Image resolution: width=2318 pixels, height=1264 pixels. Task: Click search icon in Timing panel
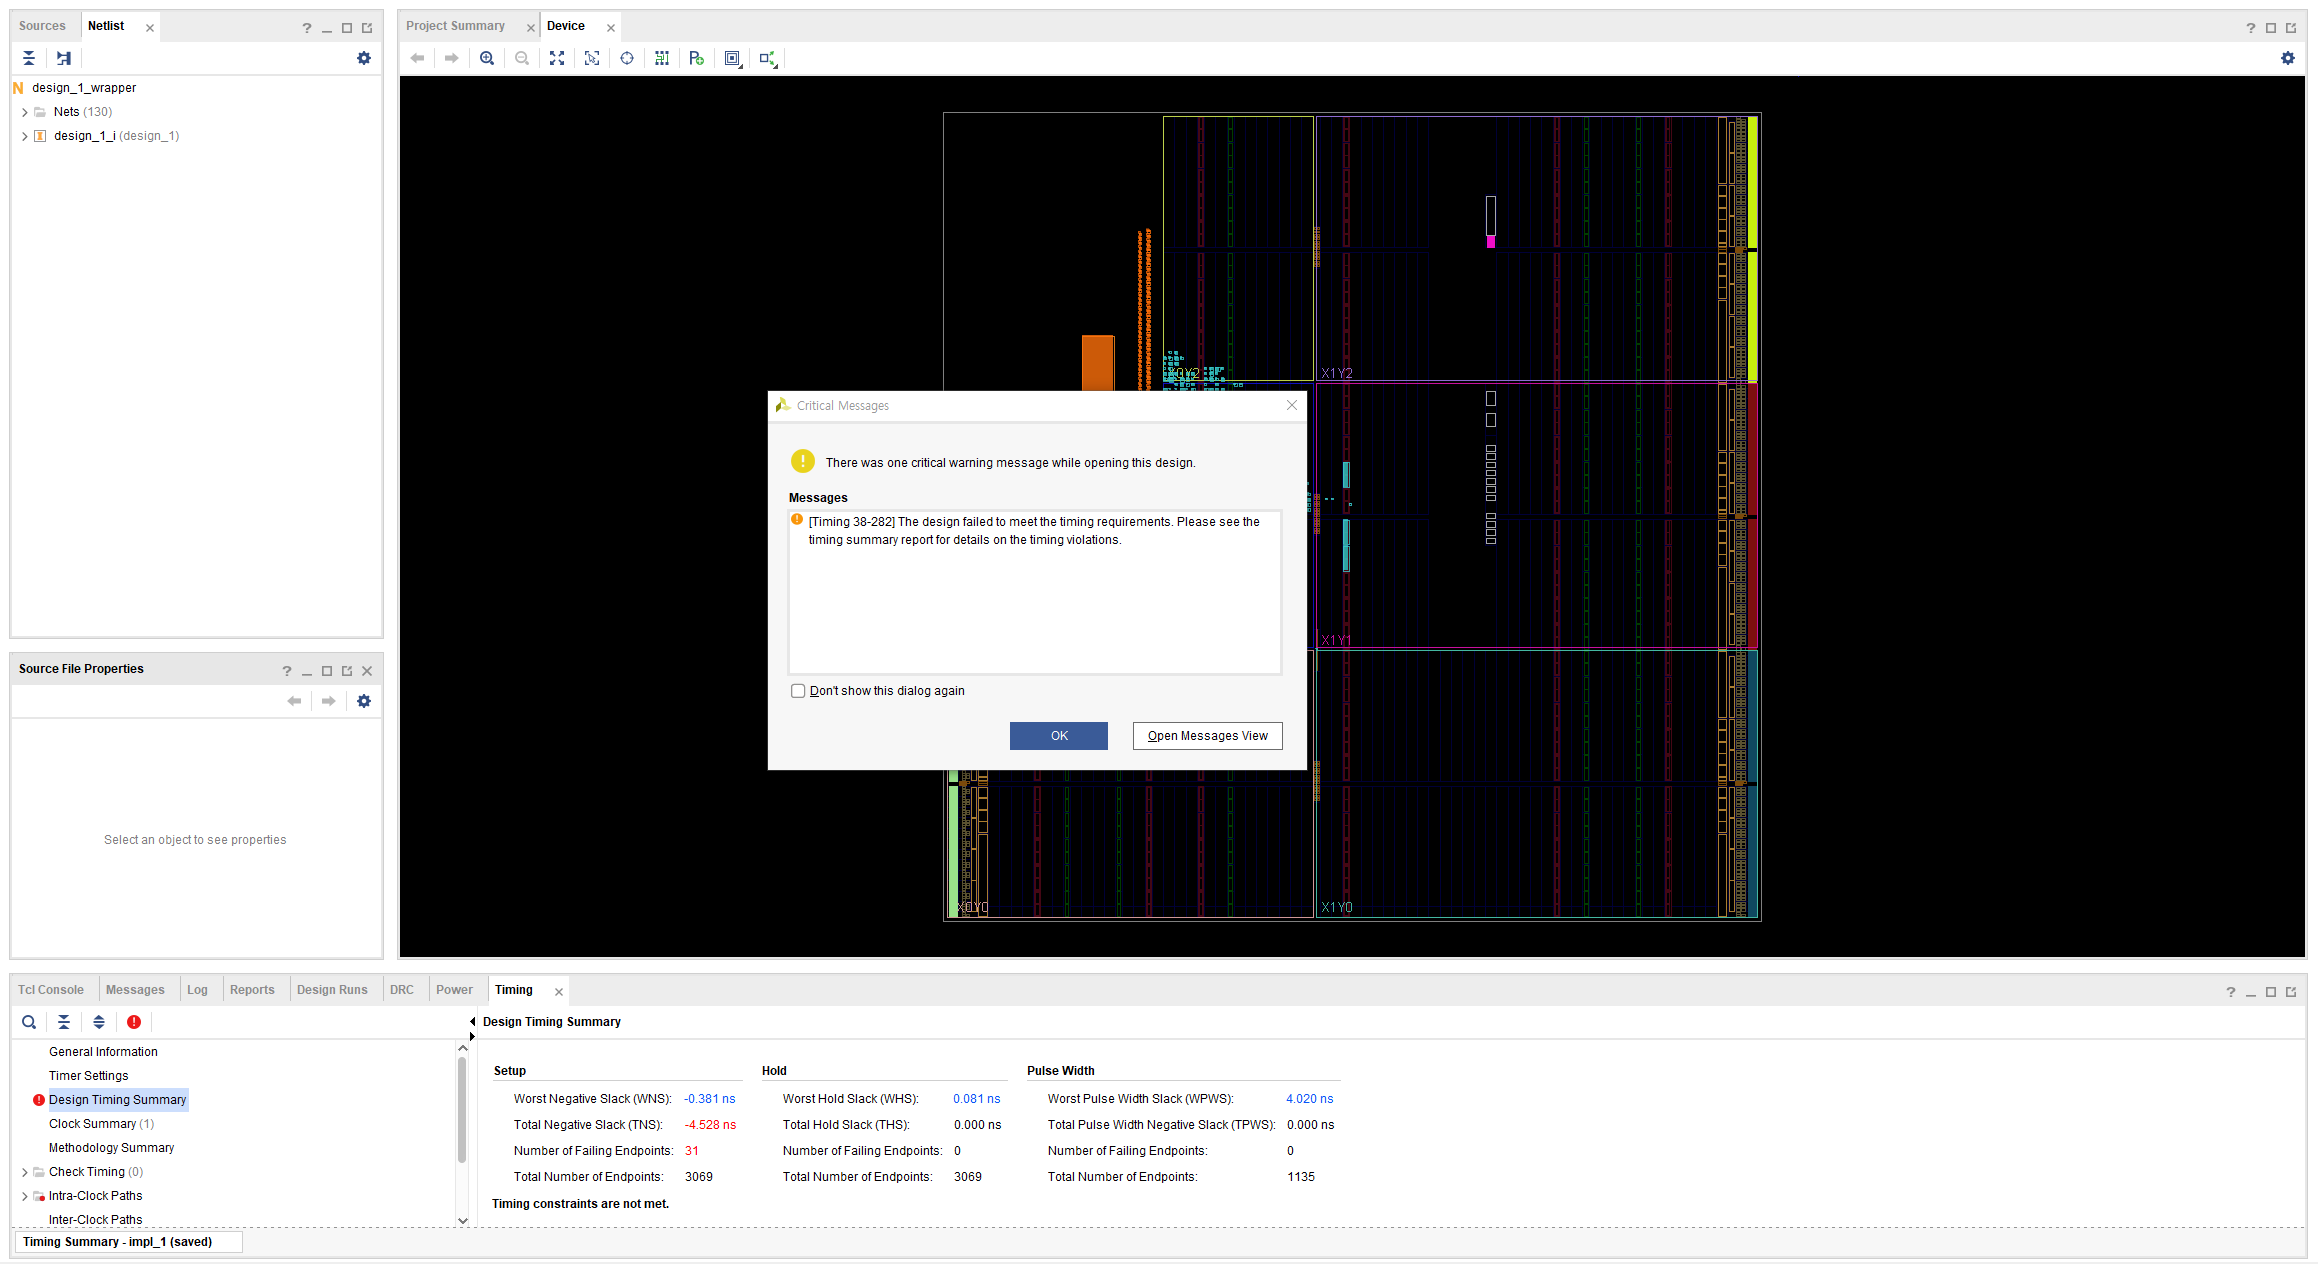tap(29, 1022)
